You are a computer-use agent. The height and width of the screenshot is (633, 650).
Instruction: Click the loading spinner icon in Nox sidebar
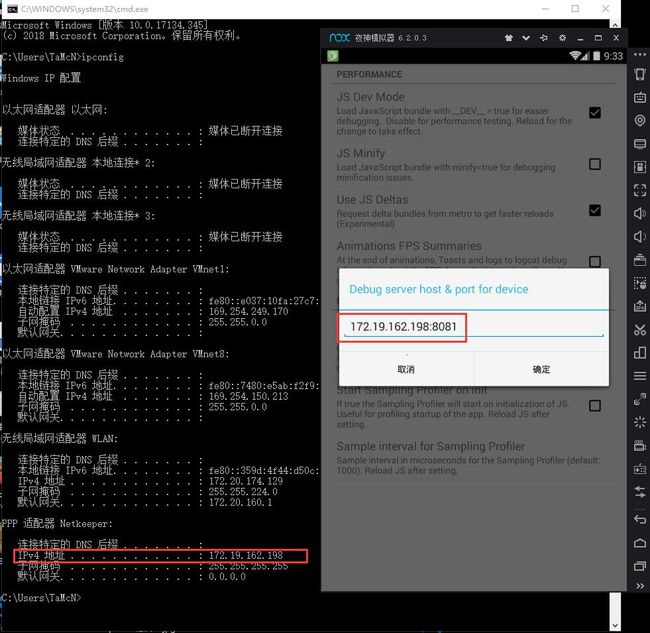click(640, 422)
